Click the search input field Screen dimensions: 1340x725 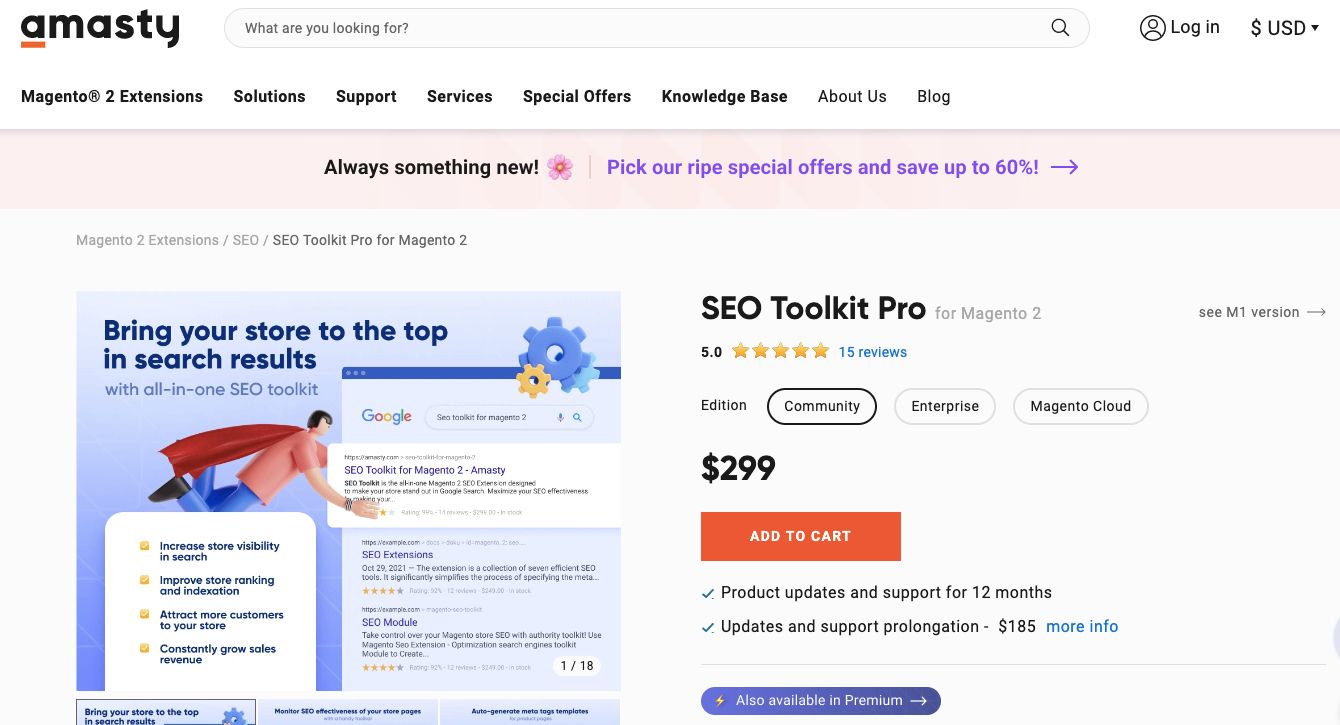[x=600, y=28]
